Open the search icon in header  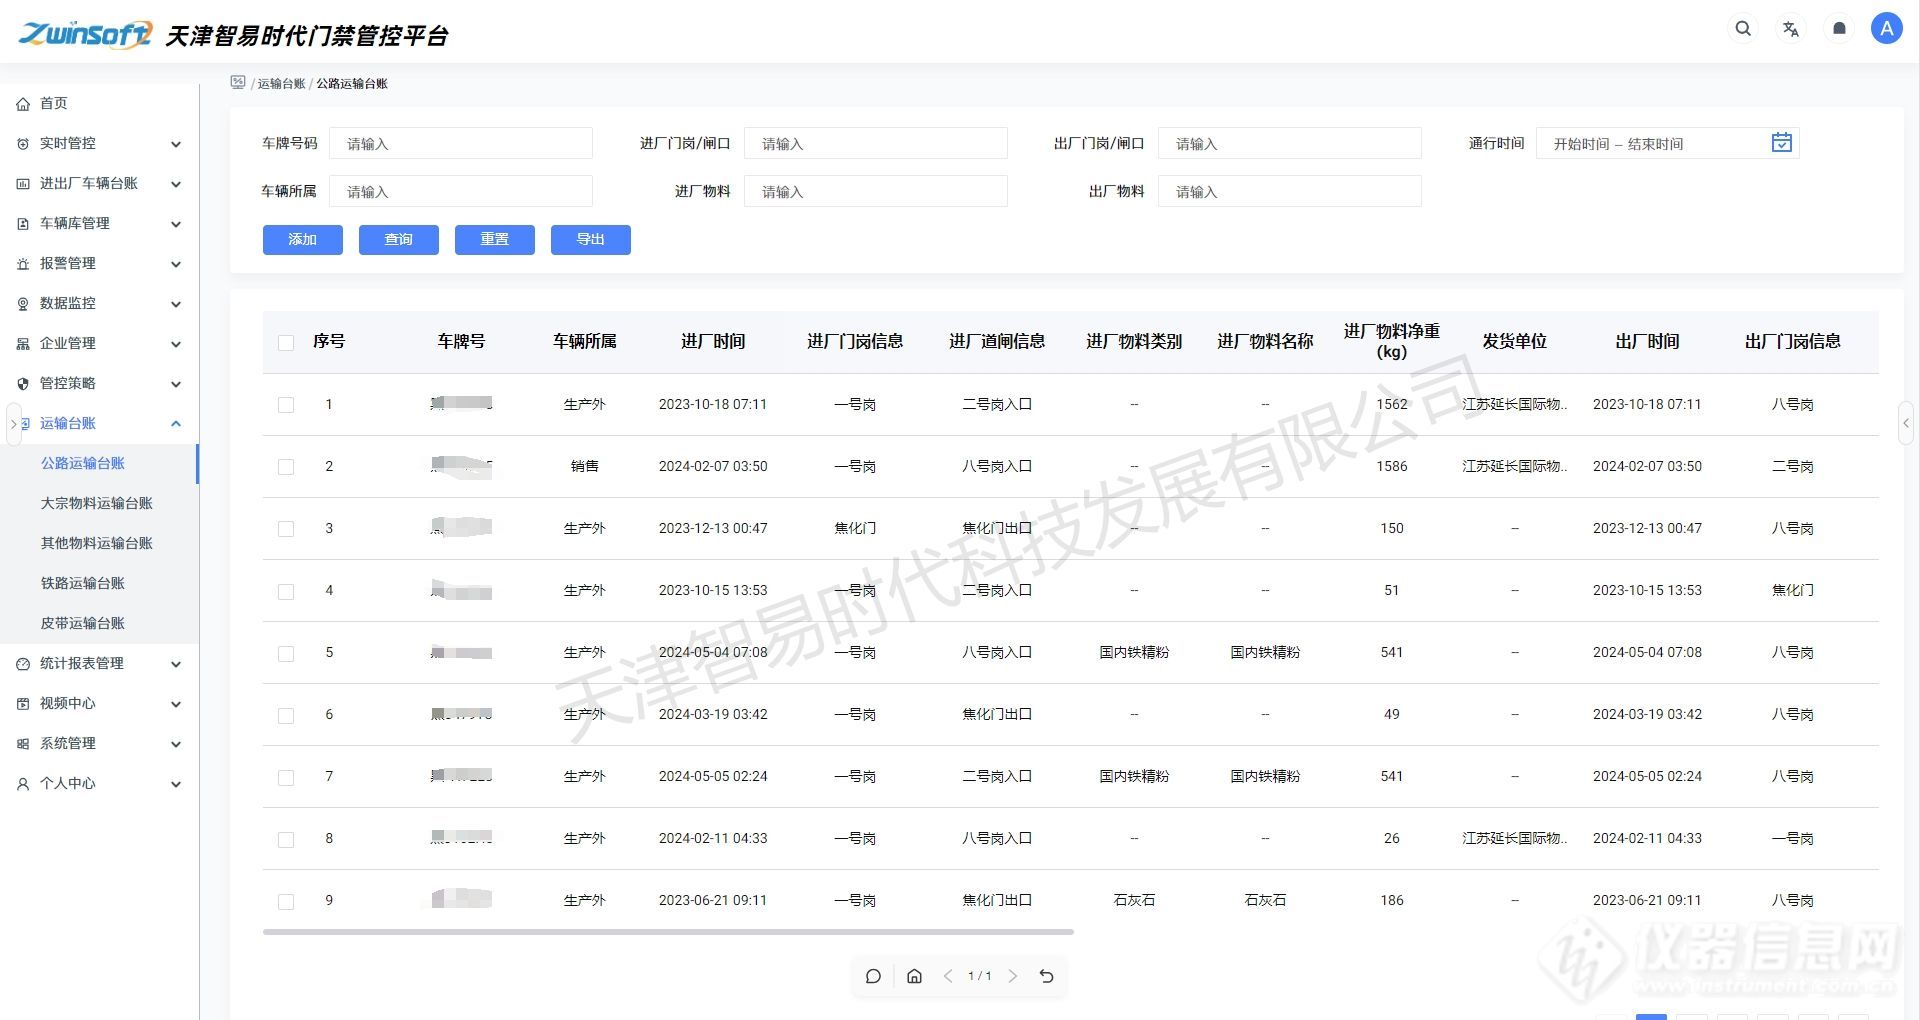click(x=1743, y=29)
